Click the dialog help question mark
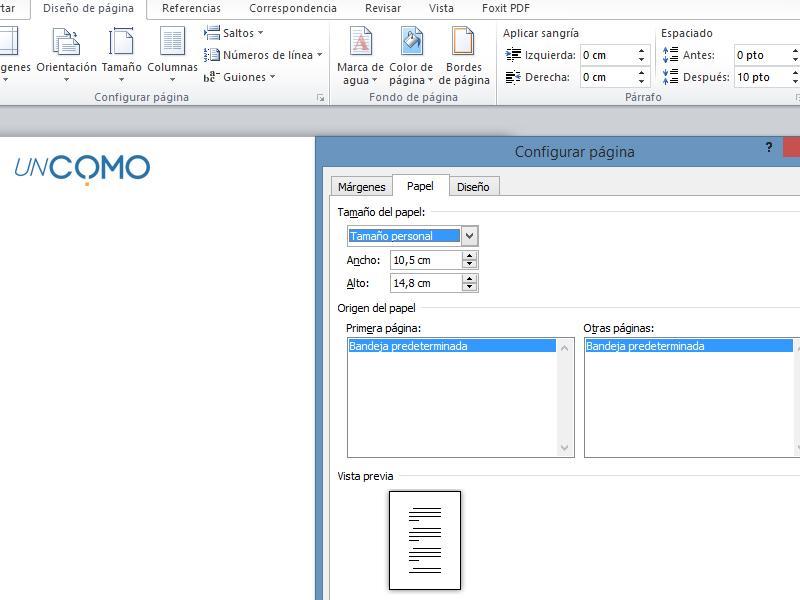The width and height of the screenshot is (800, 600). click(768, 148)
